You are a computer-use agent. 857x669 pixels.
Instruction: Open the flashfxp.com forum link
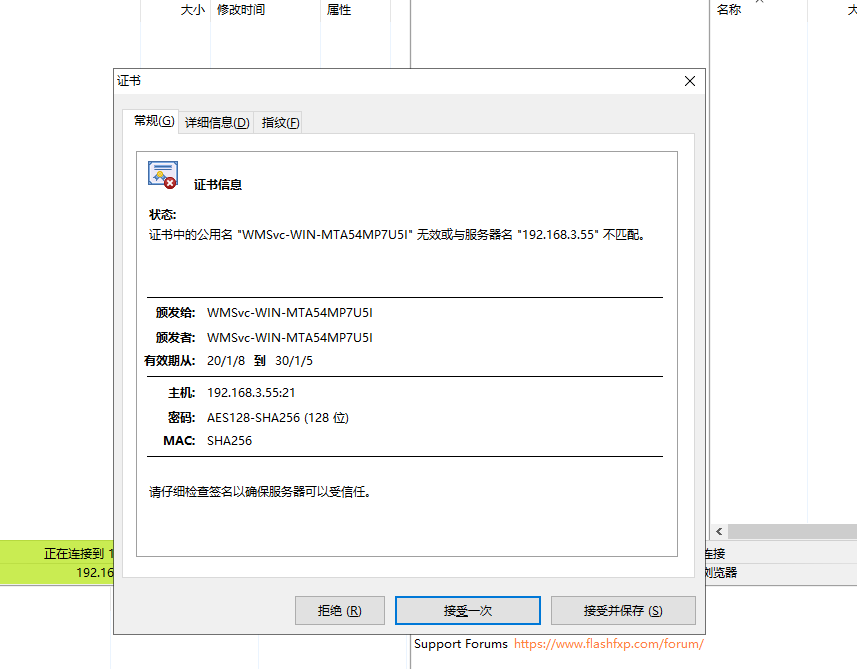point(610,645)
